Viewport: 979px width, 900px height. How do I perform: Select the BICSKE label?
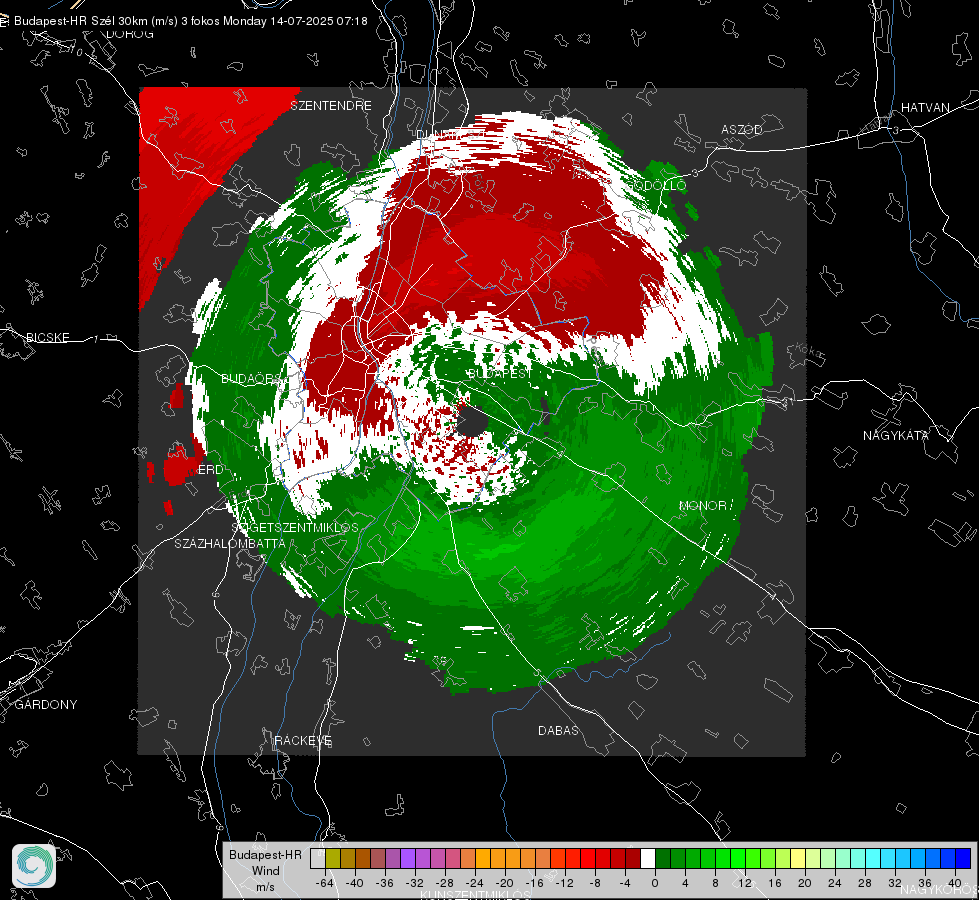click(x=48, y=337)
